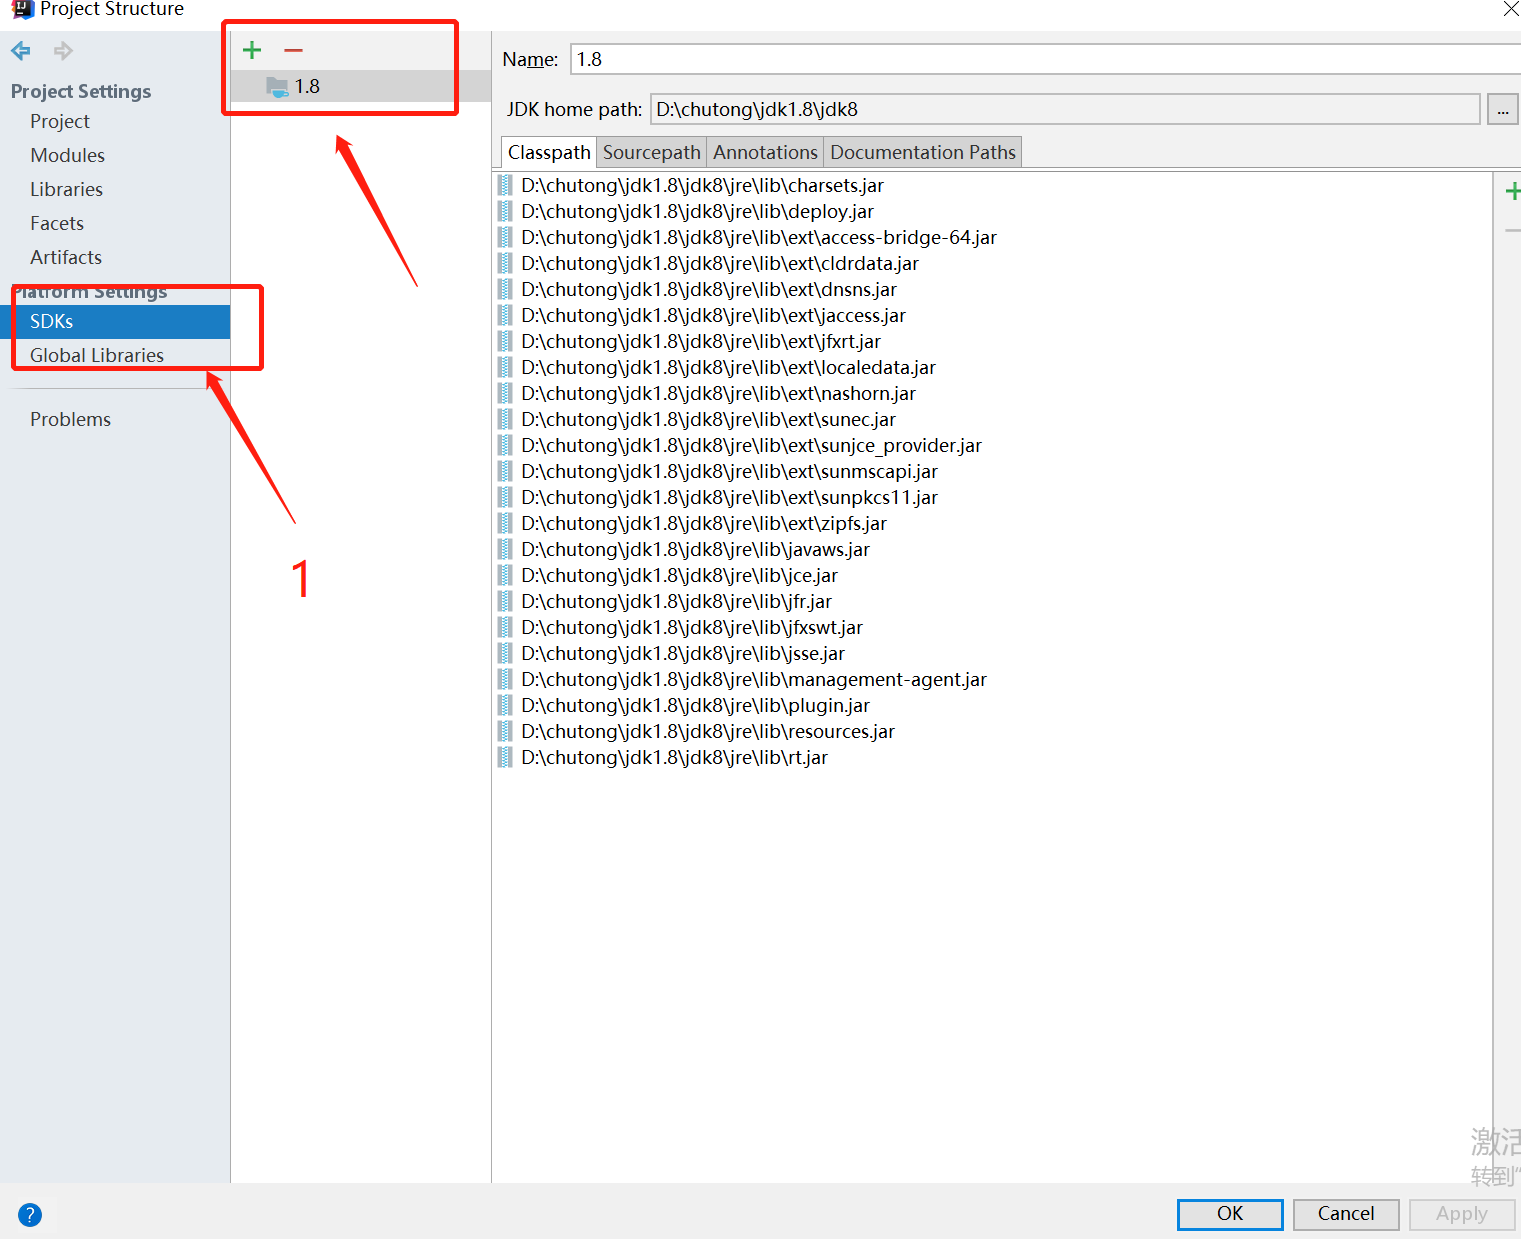Viewport: 1521px width, 1239px height.
Task: Click the jar icon next to rt.jar
Action: (504, 757)
